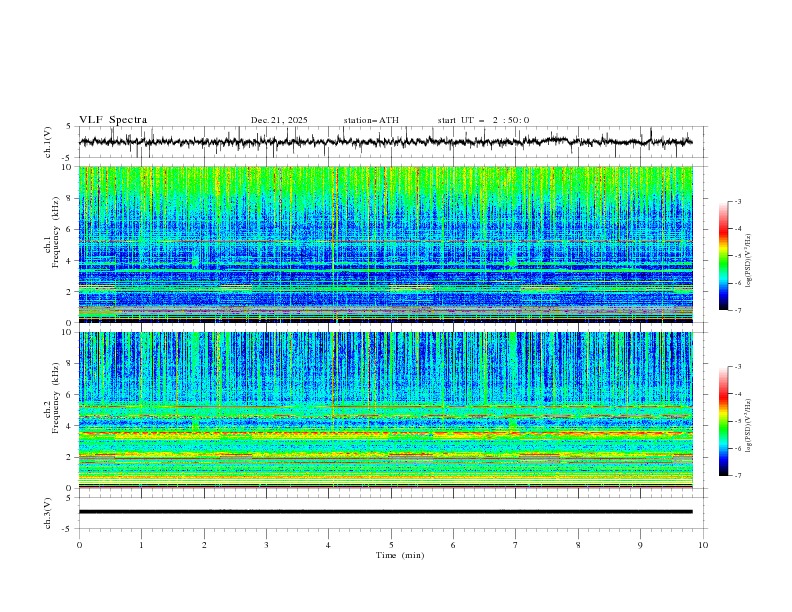Click the ch.1 spectrogram colorbar

pos(723,256)
